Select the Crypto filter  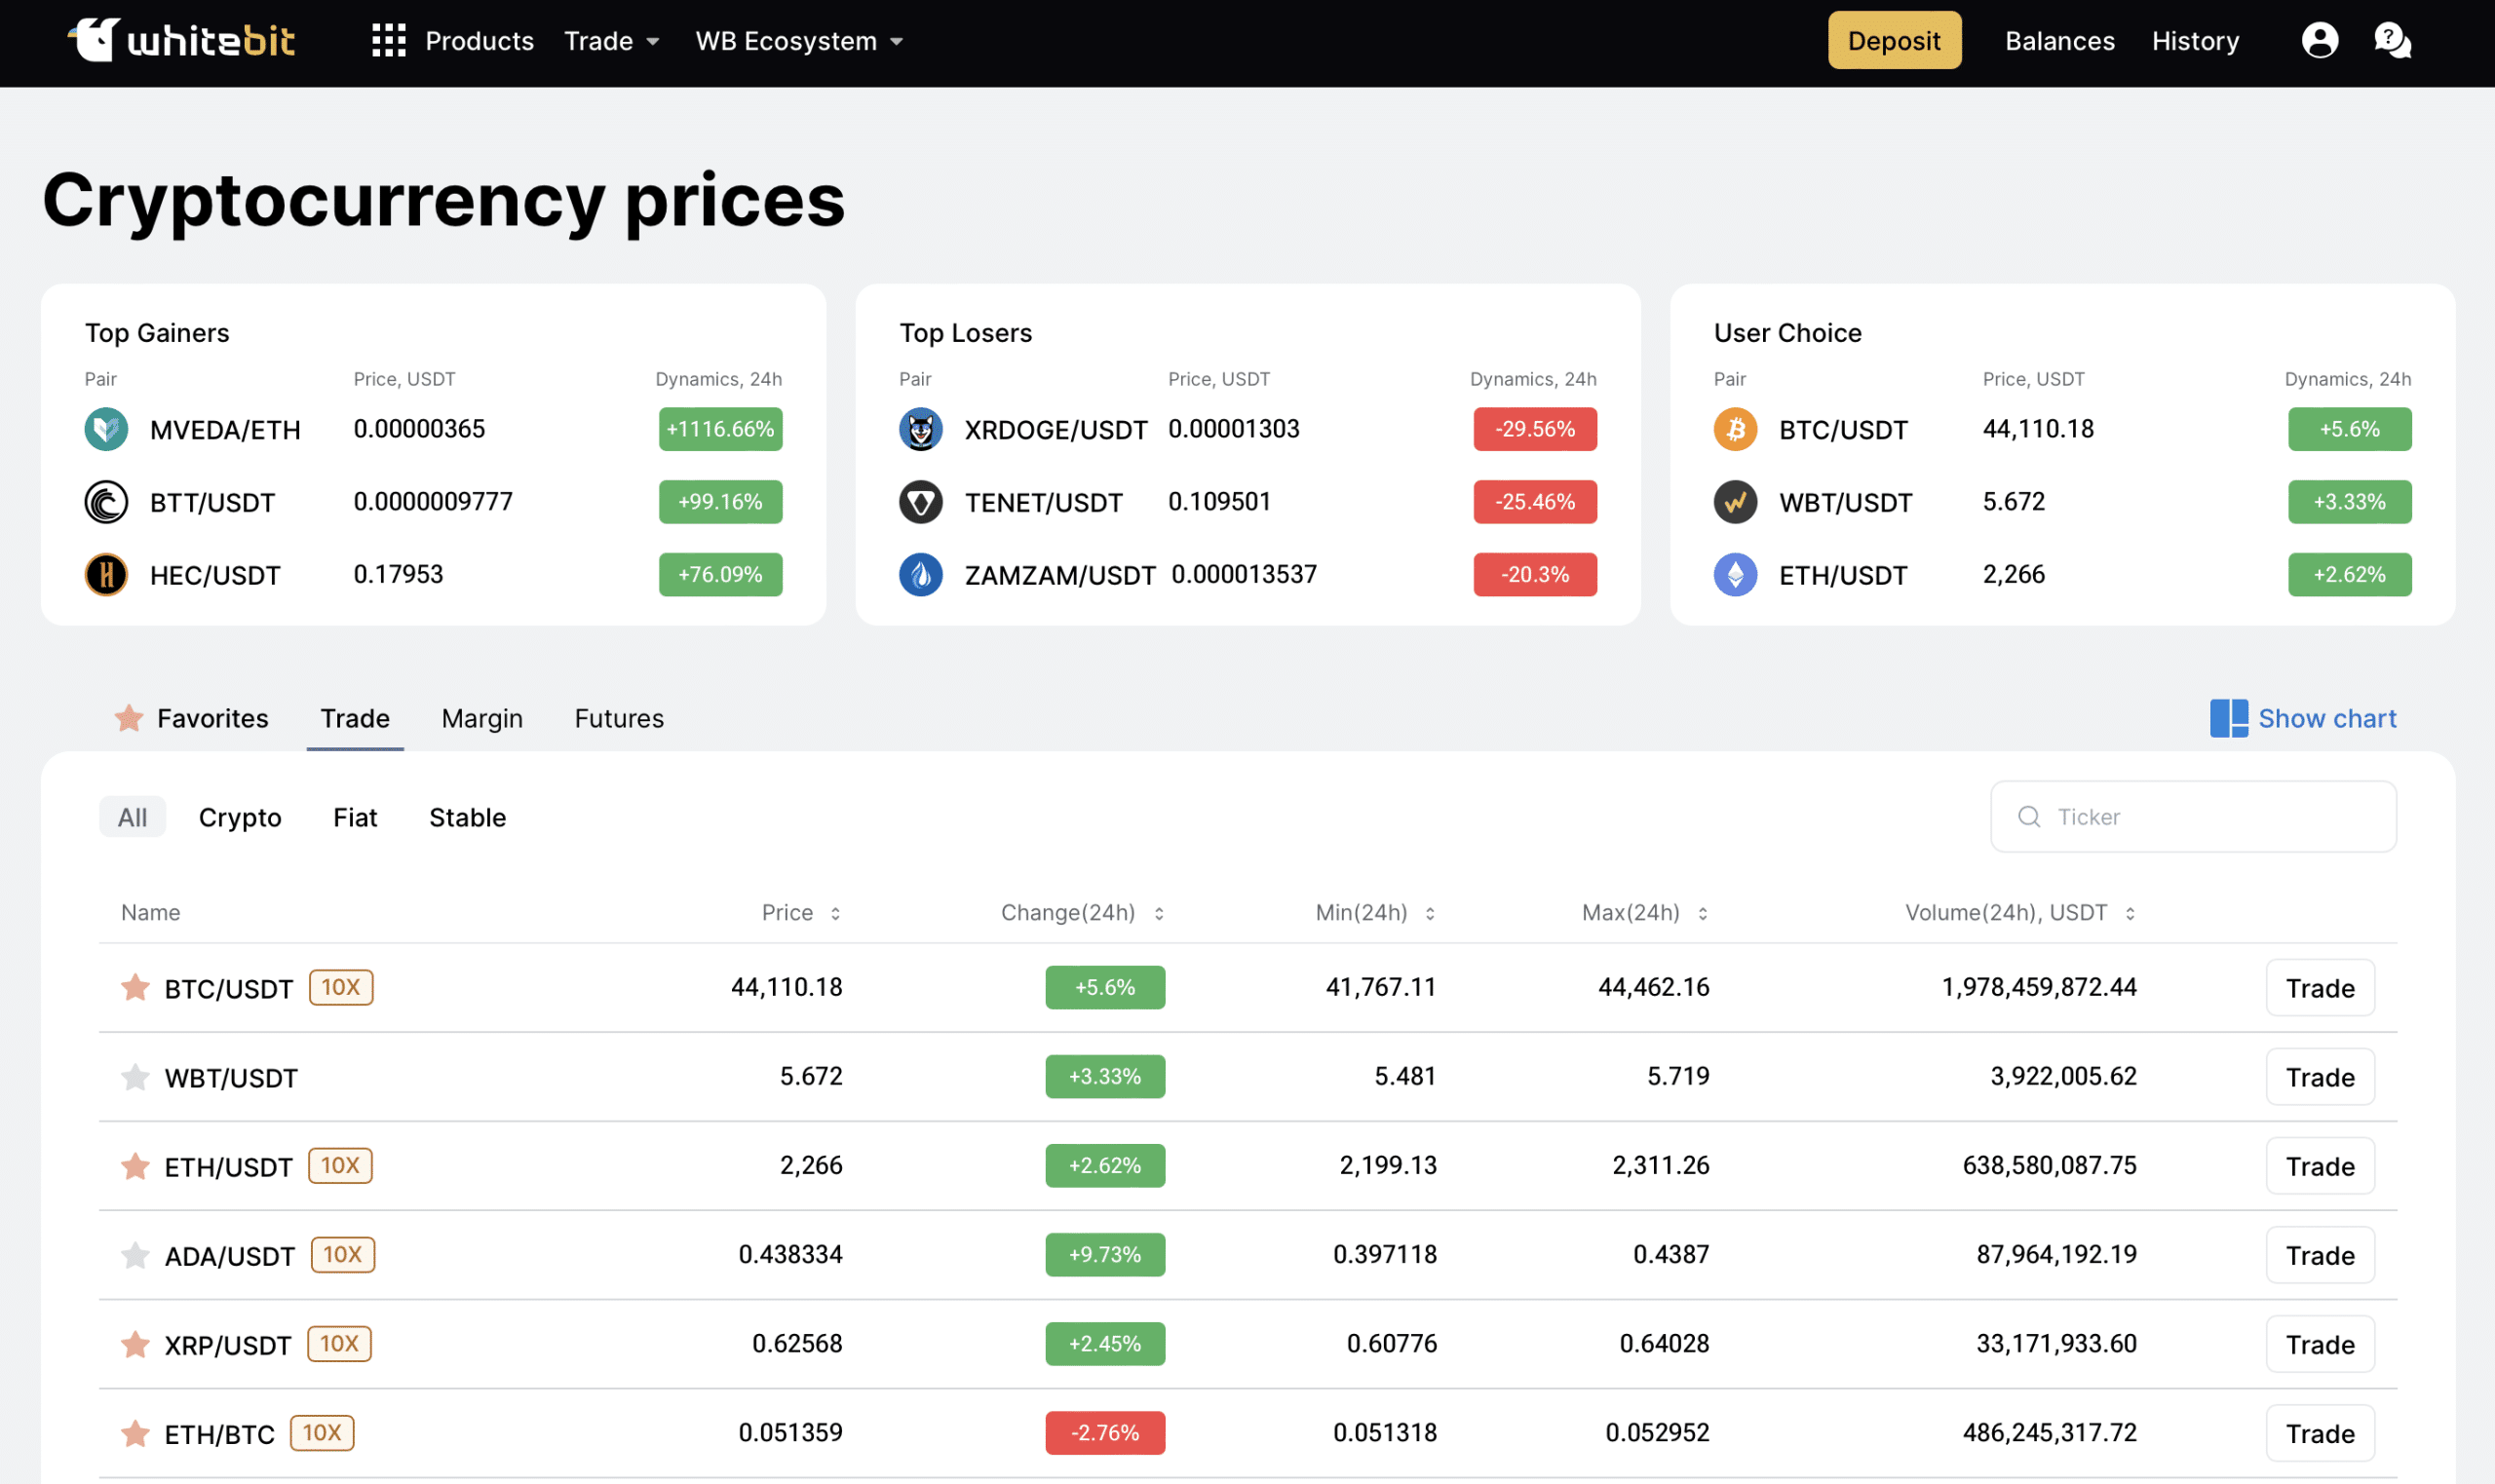point(240,817)
